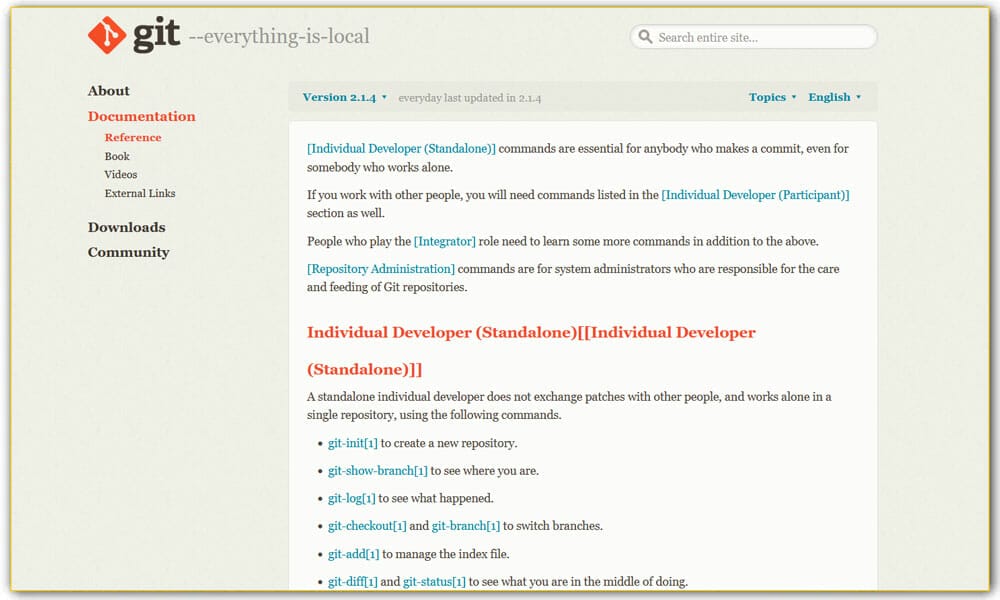The width and height of the screenshot is (1000, 600).
Task: Follow the Individual Developer (Participant) link
Action: 755,195
